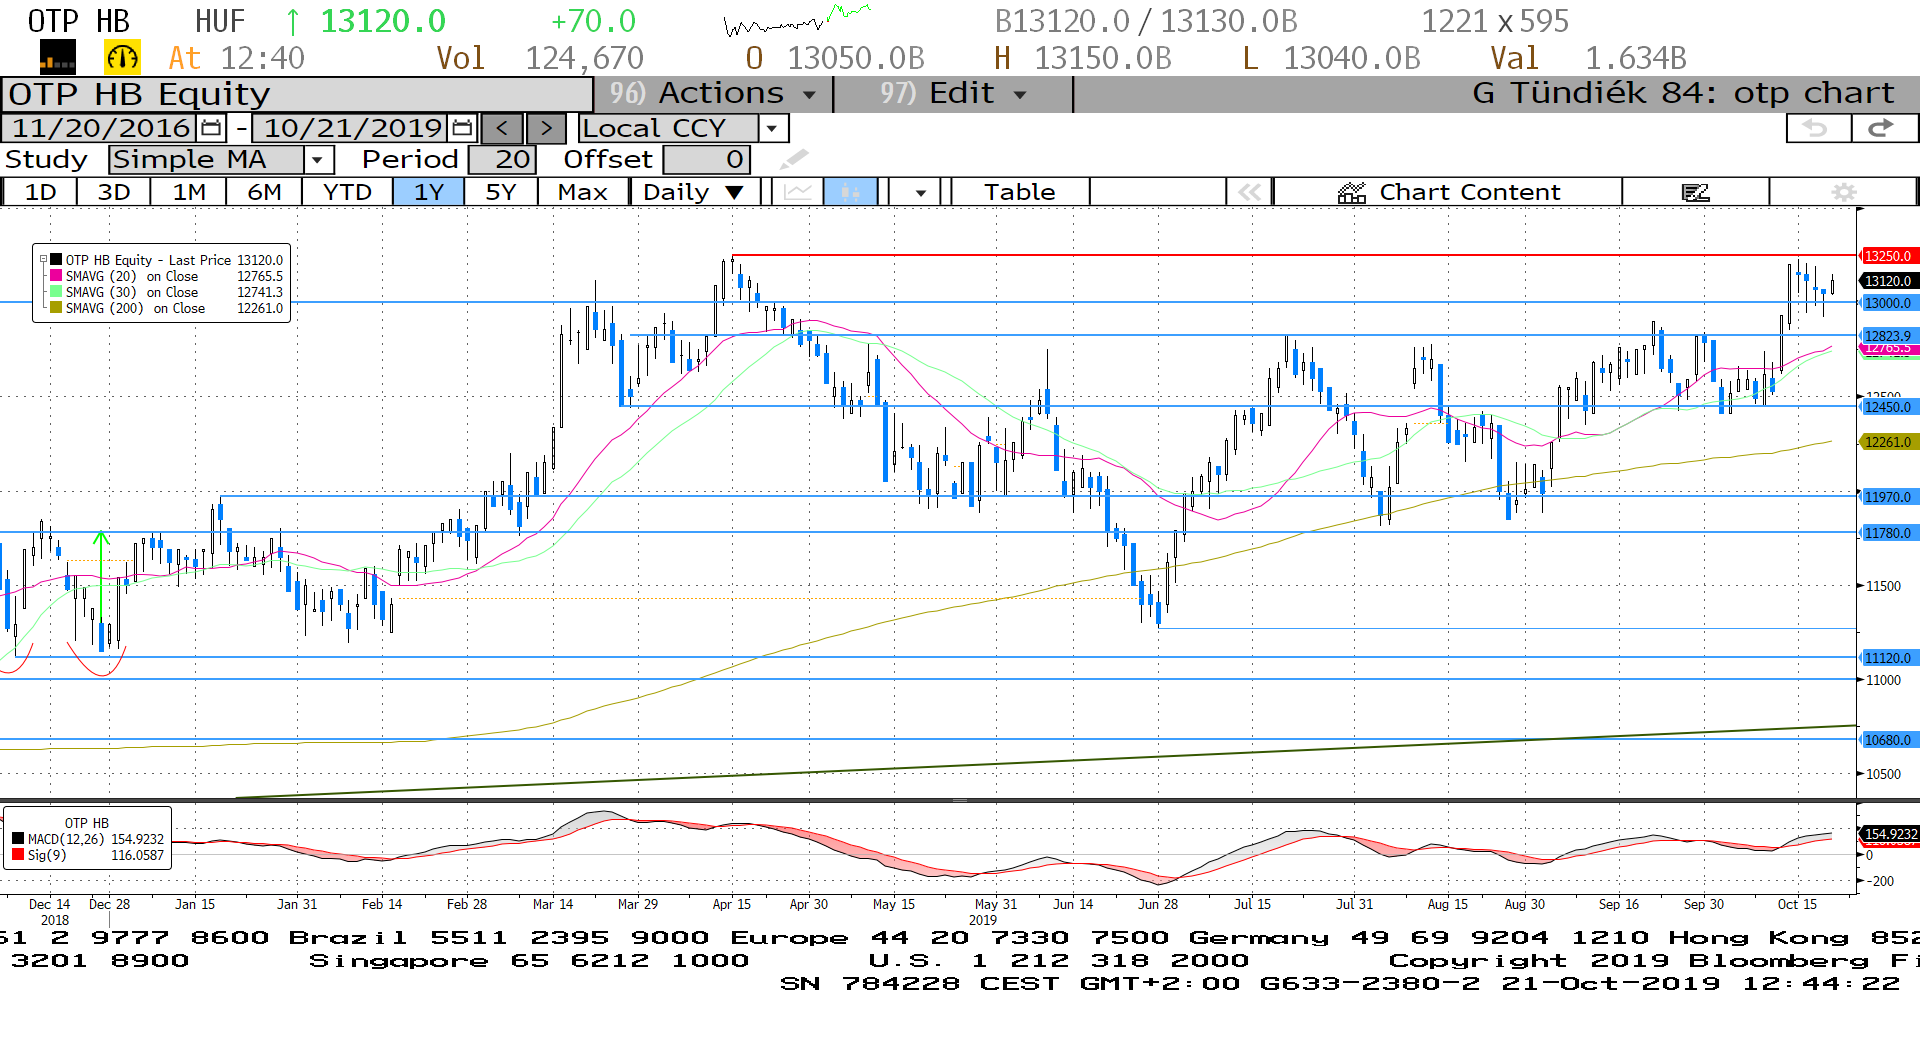Click the 10680.0 support line label
This screenshot has height=1039, width=1920.
pyautogui.click(x=1888, y=740)
